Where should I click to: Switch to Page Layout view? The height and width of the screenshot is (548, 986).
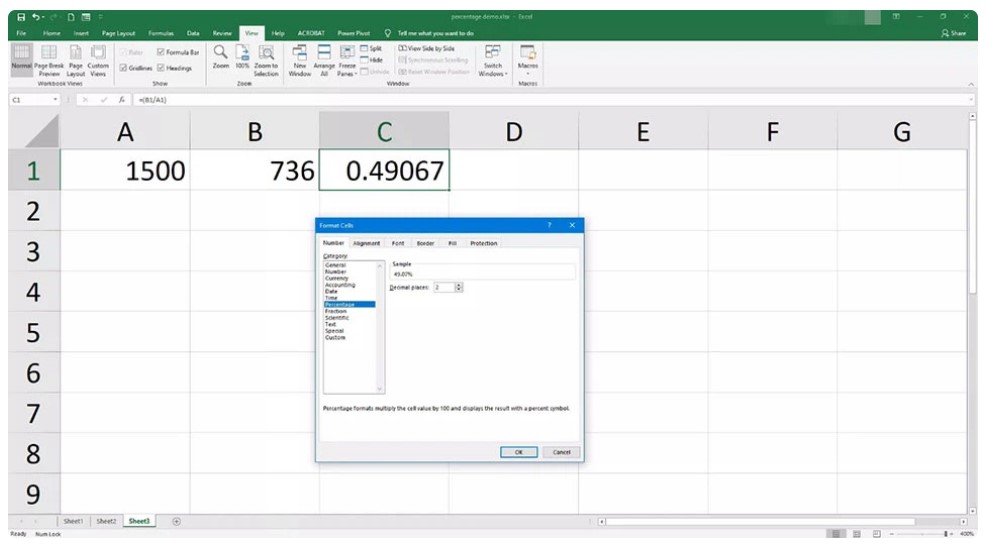tap(75, 60)
